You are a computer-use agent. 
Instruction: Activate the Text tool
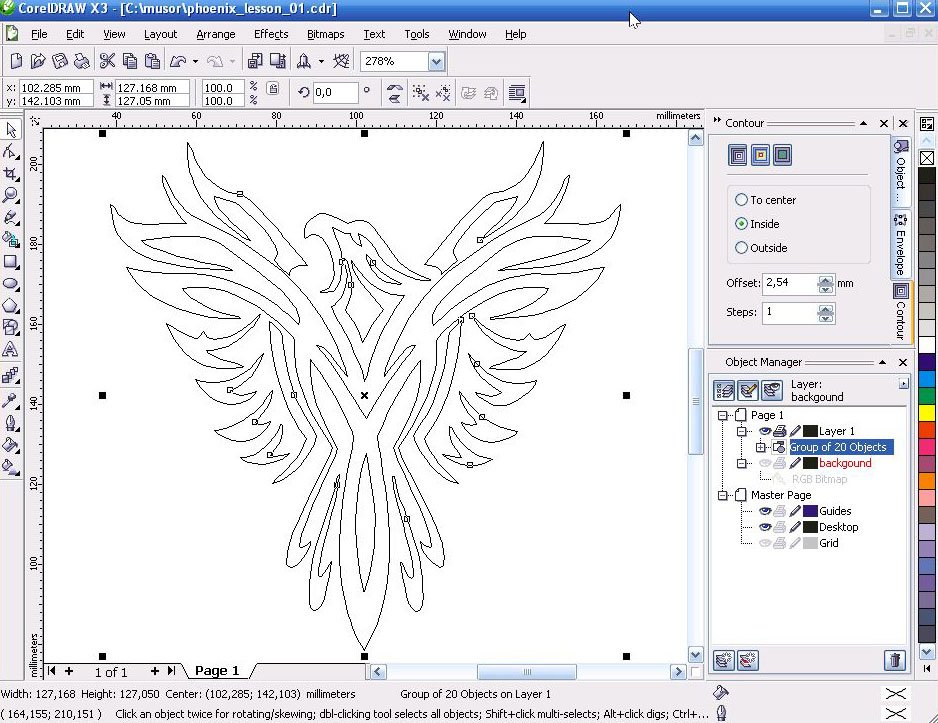click(x=11, y=349)
